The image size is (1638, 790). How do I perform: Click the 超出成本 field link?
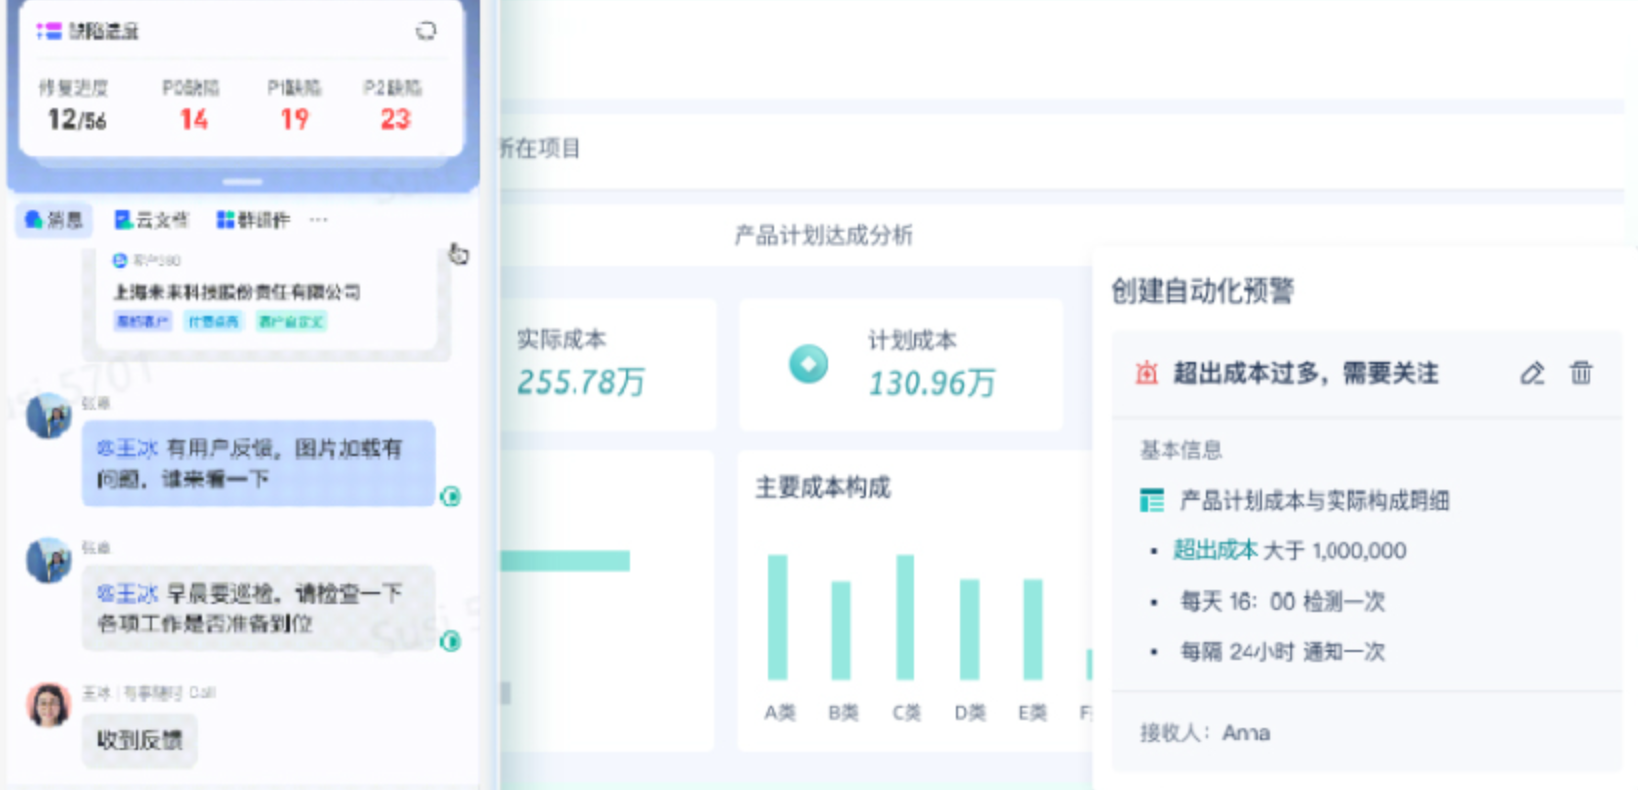pyautogui.click(x=1215, y=550)
